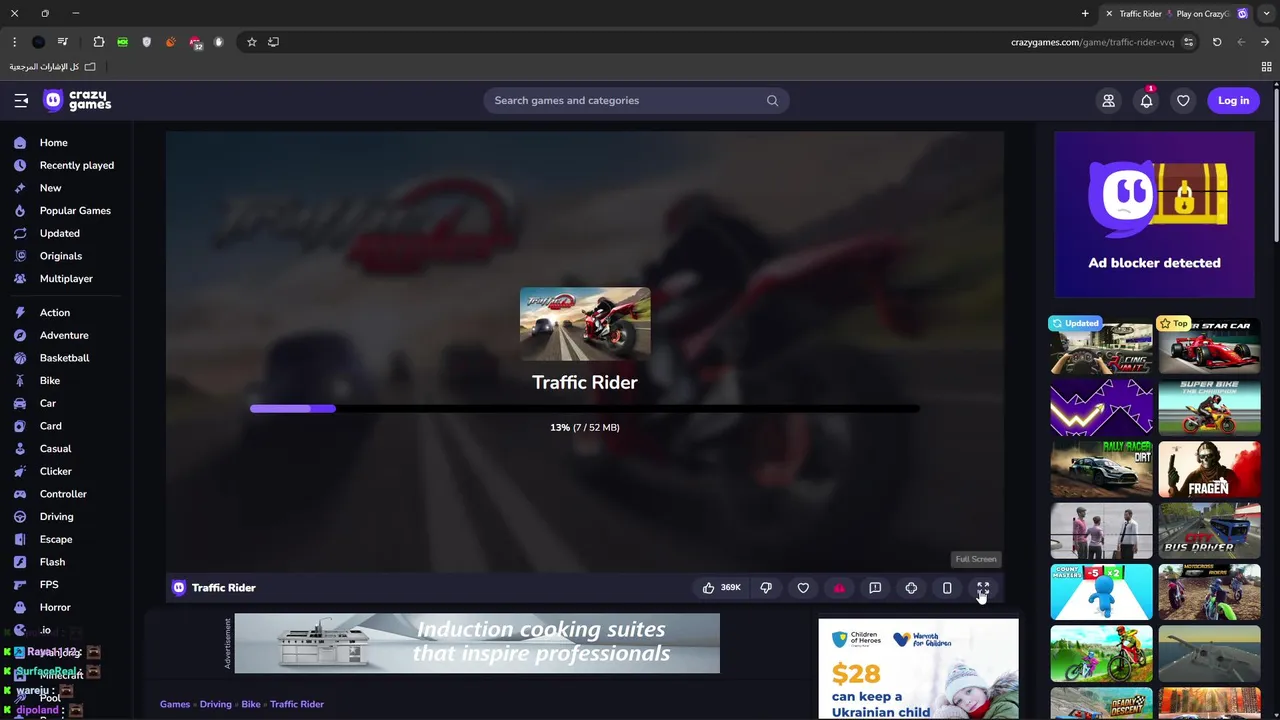The height and width of the screenshot is (720, 1280).
Task: Open Basketball category in sidebar
Action: pos(64,358)
